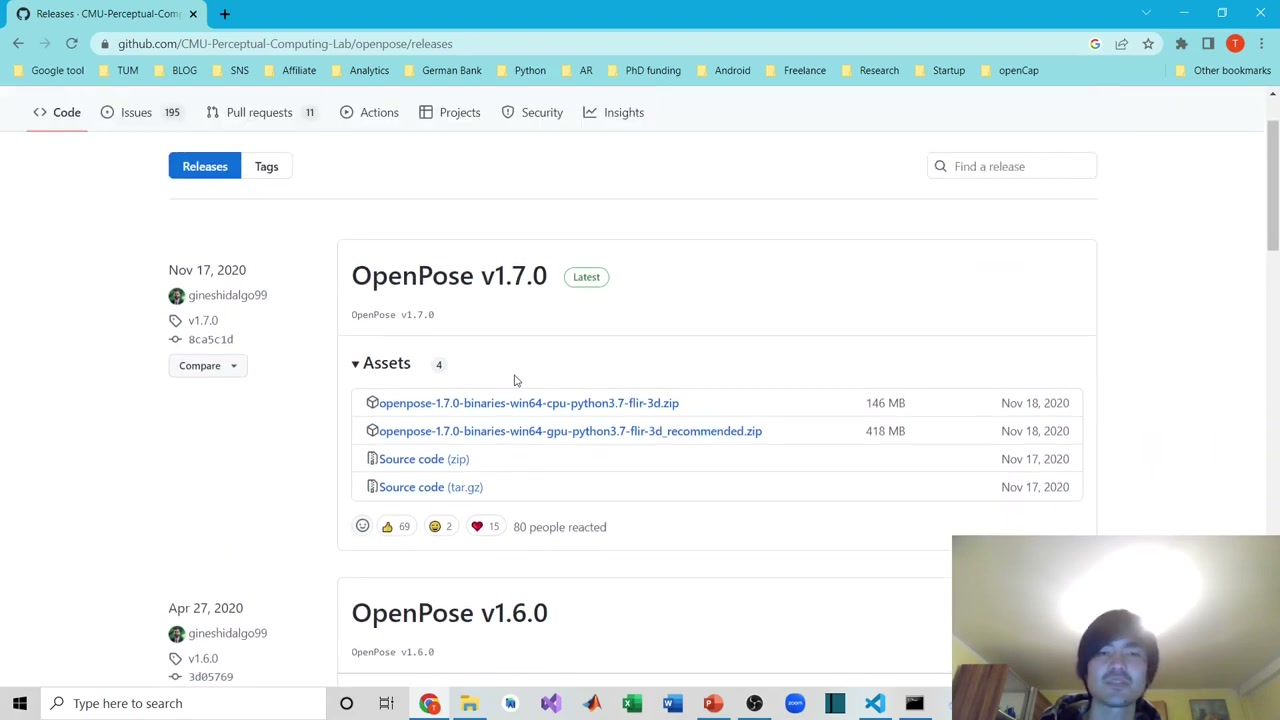Select the Tags button
This screenshot has width=1280, height=720.
[266, 166]
